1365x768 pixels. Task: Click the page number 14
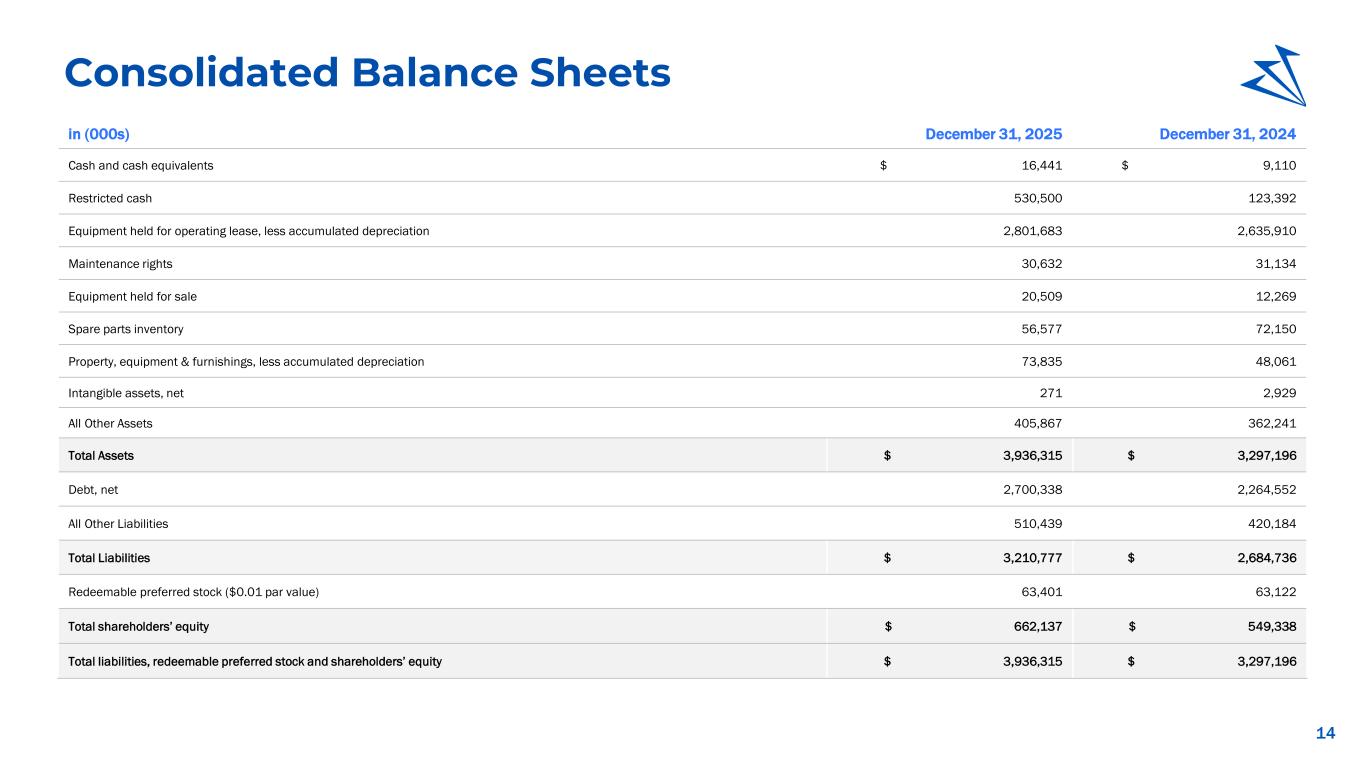[1325, 734]
